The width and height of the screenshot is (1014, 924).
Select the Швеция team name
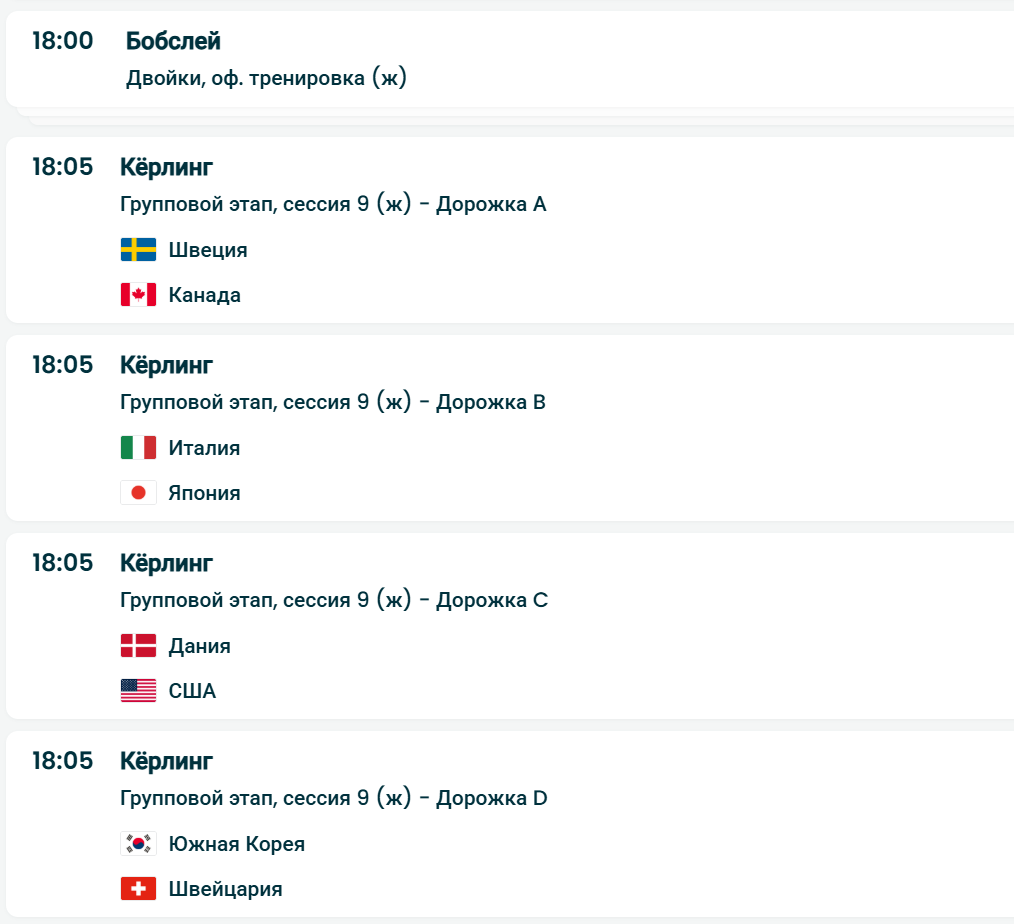pos(207,250)
